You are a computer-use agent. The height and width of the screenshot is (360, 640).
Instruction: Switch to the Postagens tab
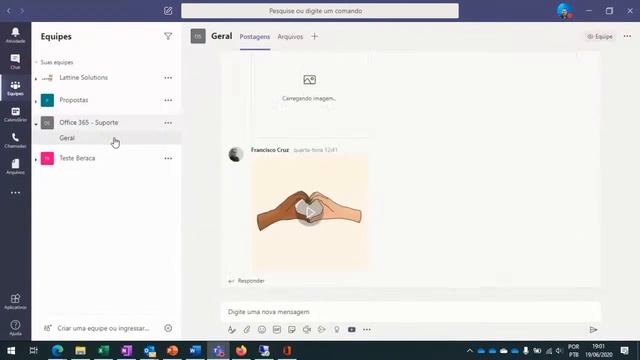pyautogui.click(x=255, y=36)
